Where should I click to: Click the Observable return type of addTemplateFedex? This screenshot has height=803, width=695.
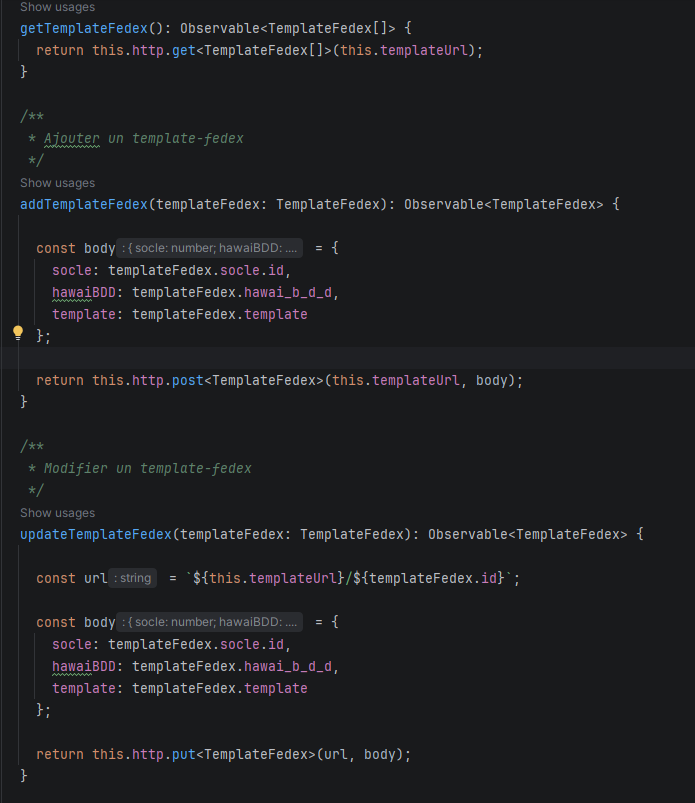443,204
